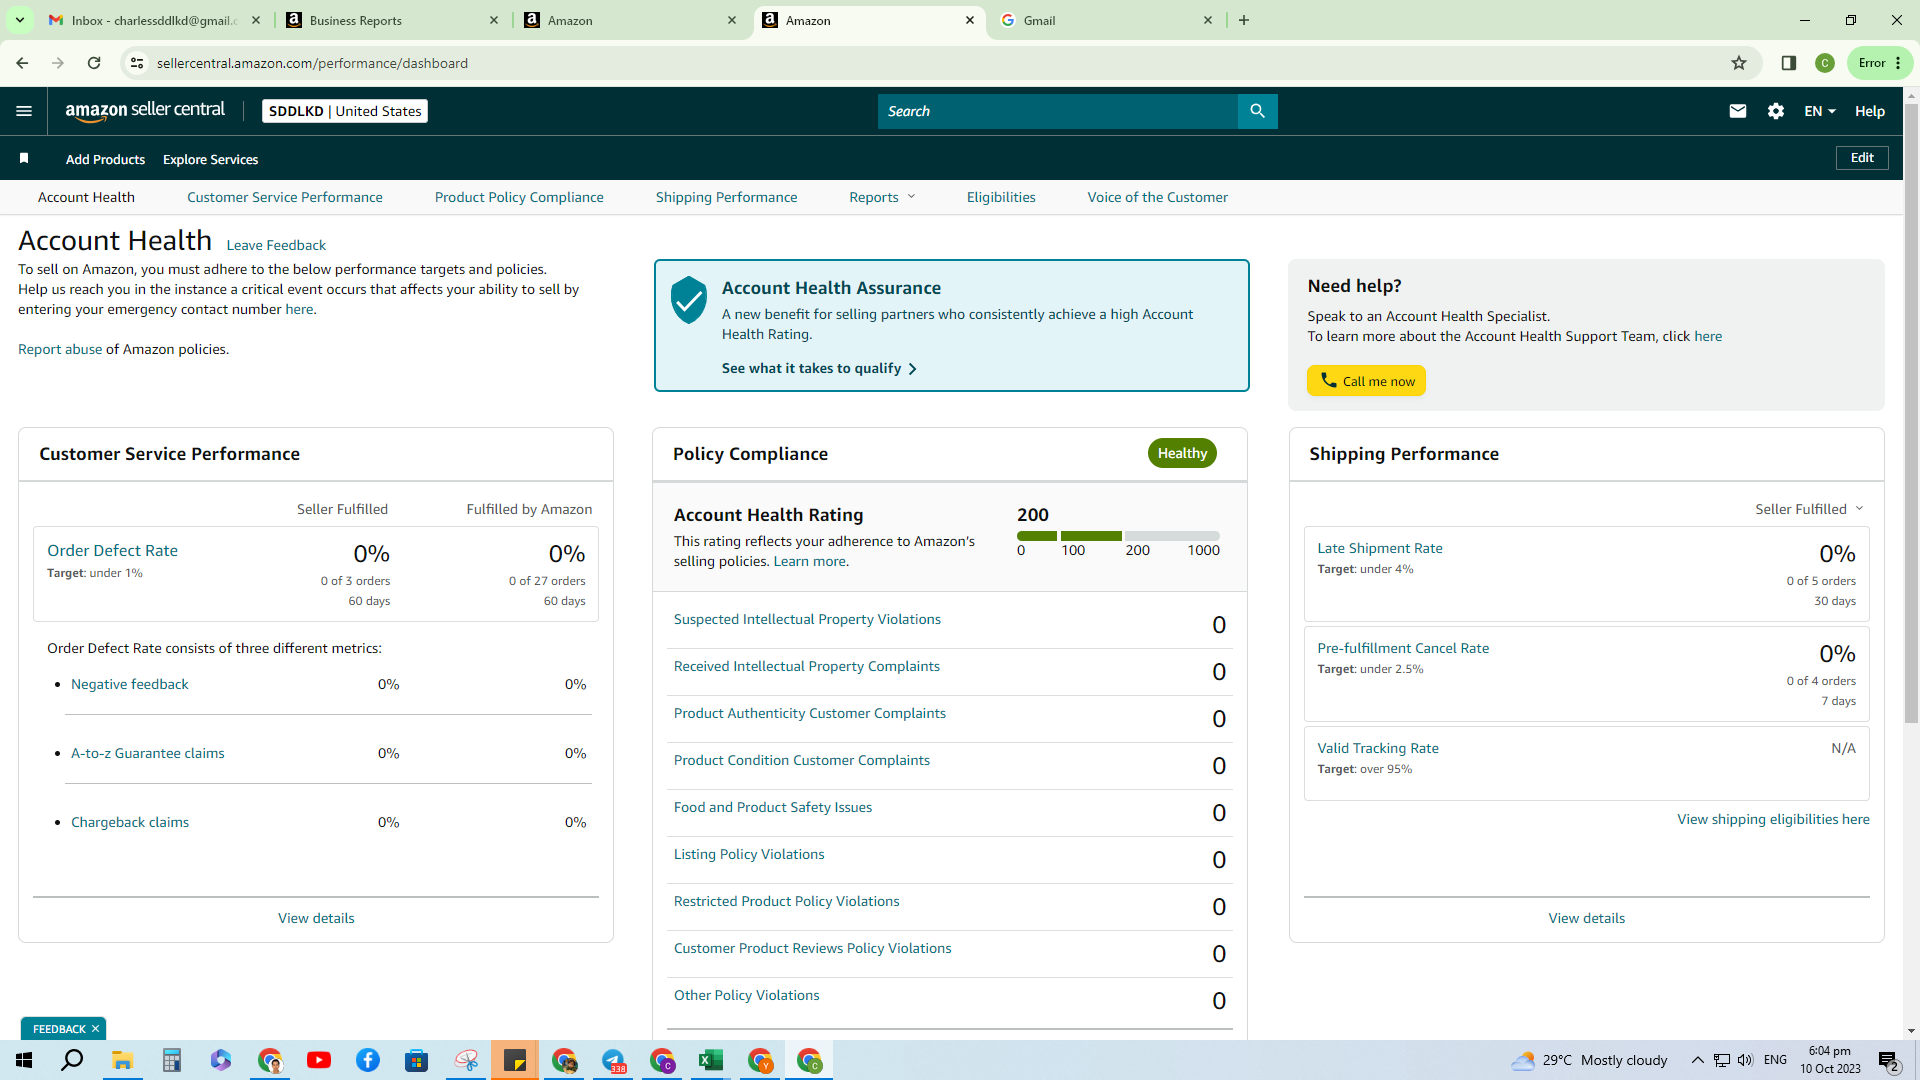Open YouTube from the taskbar
This screenshot has height=1080, width=1920.
319,1060
